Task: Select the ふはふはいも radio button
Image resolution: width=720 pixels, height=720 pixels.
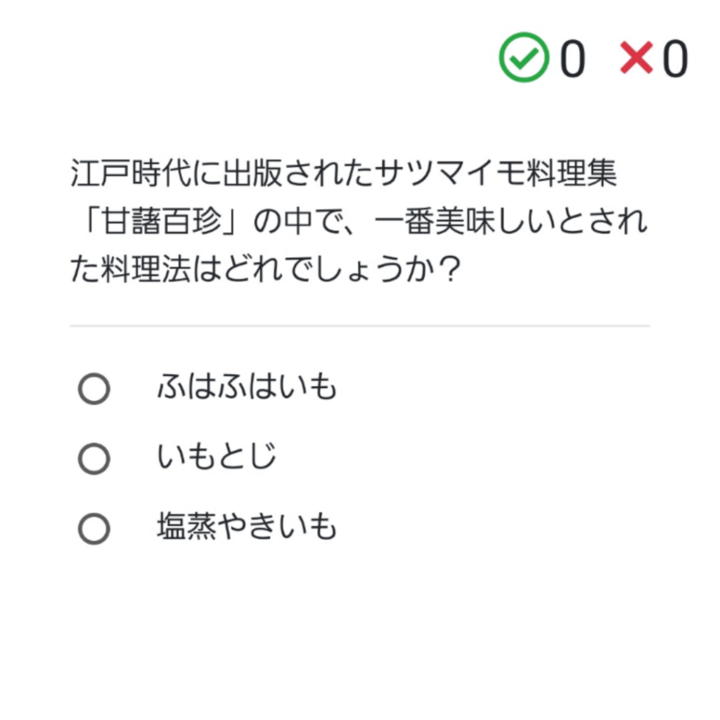Action: click(94, 389)
